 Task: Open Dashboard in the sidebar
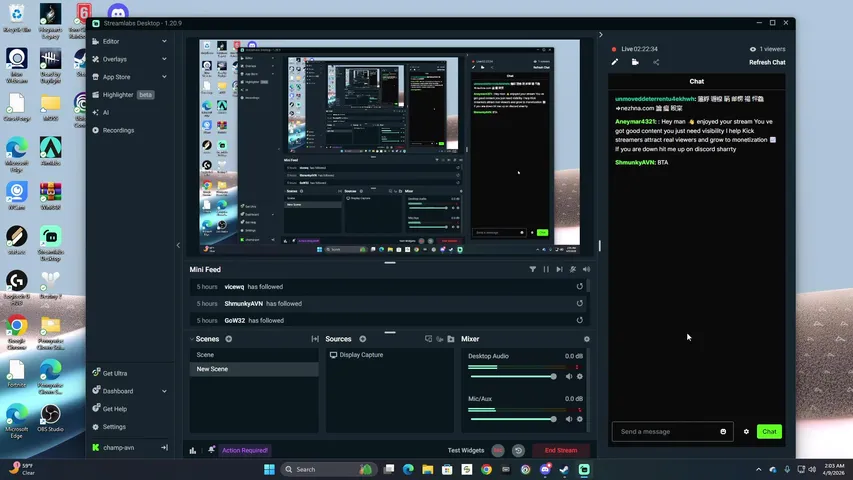[118, 391]
